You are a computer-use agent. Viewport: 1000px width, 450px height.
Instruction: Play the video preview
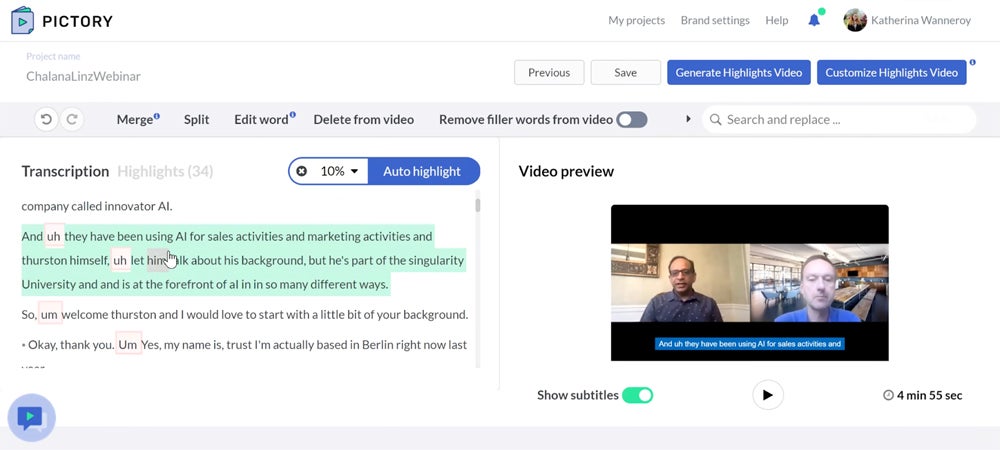pos(767,395)
